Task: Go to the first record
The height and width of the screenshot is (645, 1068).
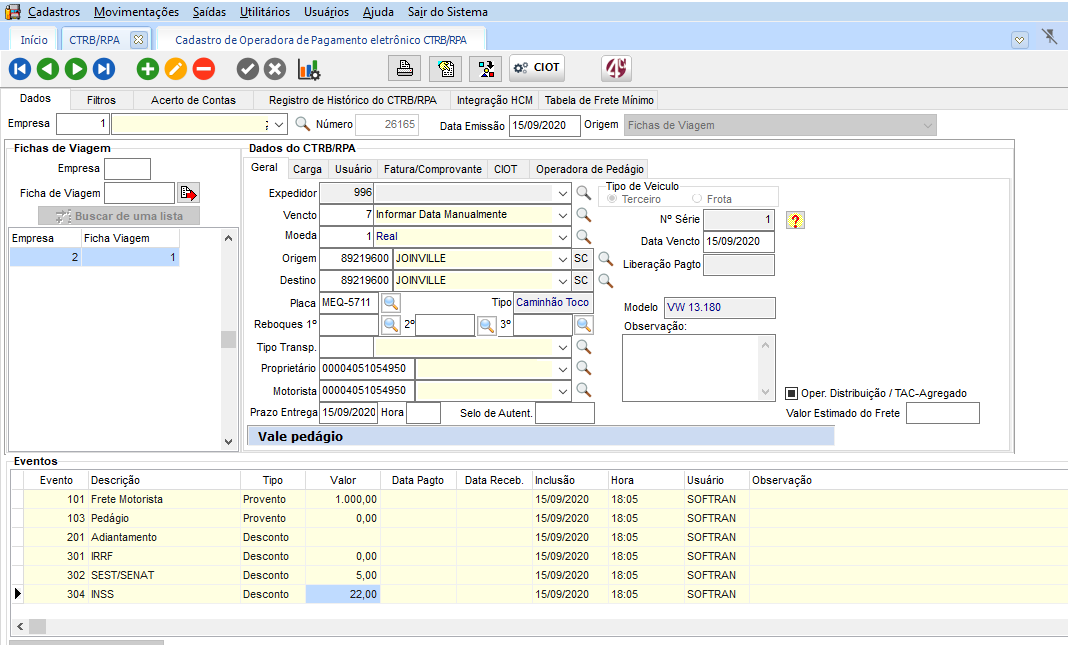Action: point(20,69)
